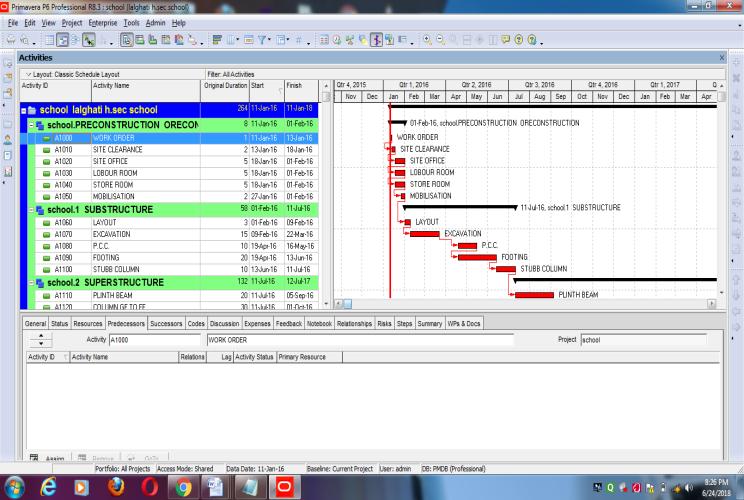
Task: Zoom in the Gantt timescale
Action: click(x=428, y=40)
